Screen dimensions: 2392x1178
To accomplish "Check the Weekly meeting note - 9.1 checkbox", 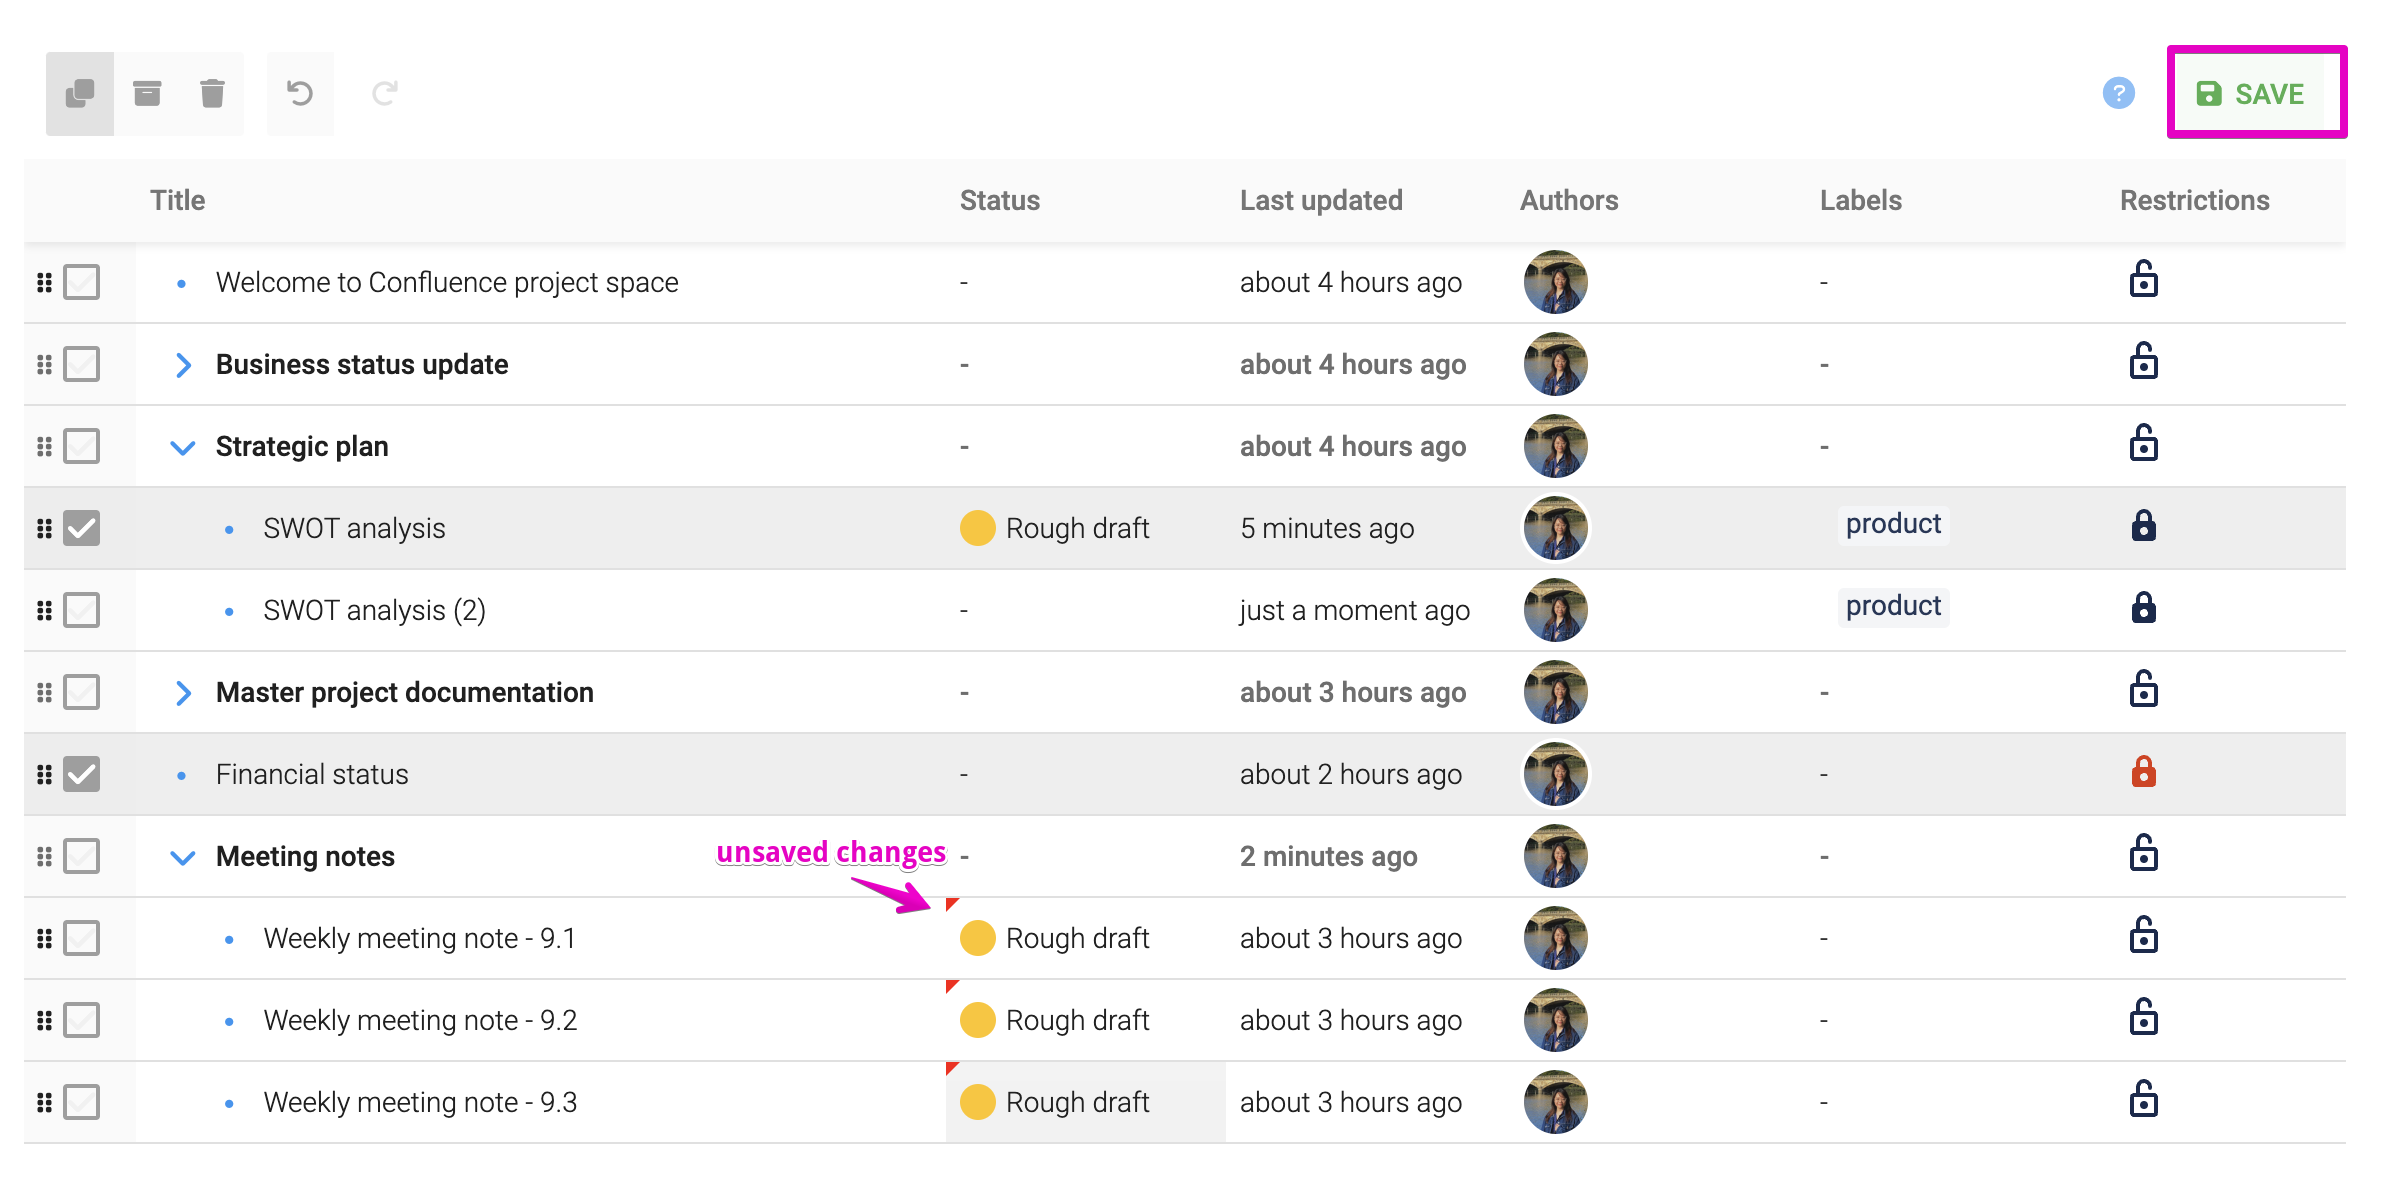I will click(83, 938).
